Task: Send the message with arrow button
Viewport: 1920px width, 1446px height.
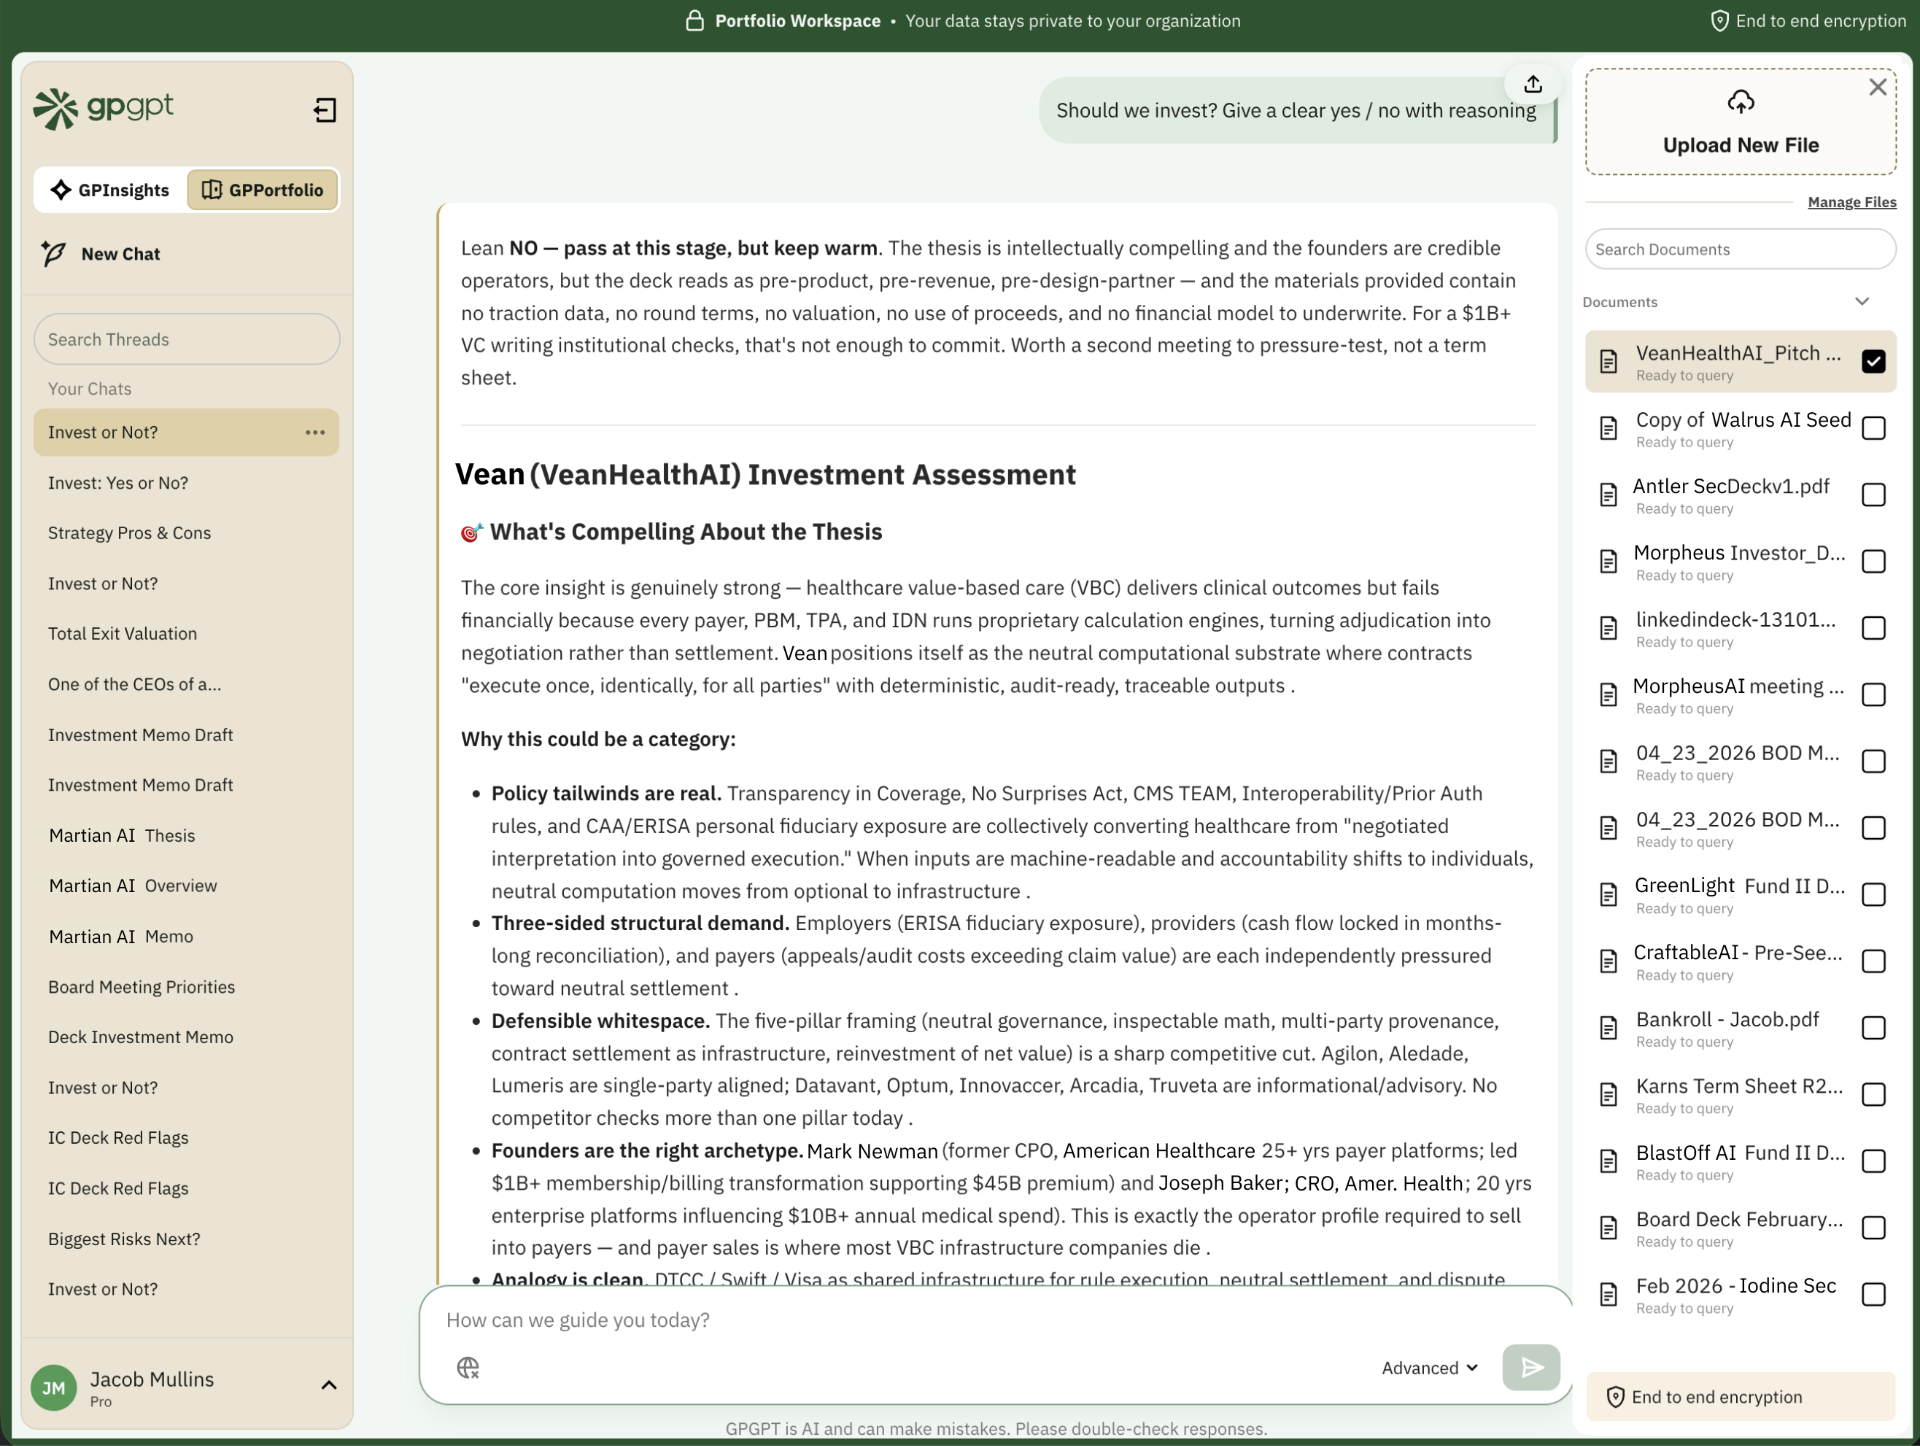Action: point(1531,1367)
